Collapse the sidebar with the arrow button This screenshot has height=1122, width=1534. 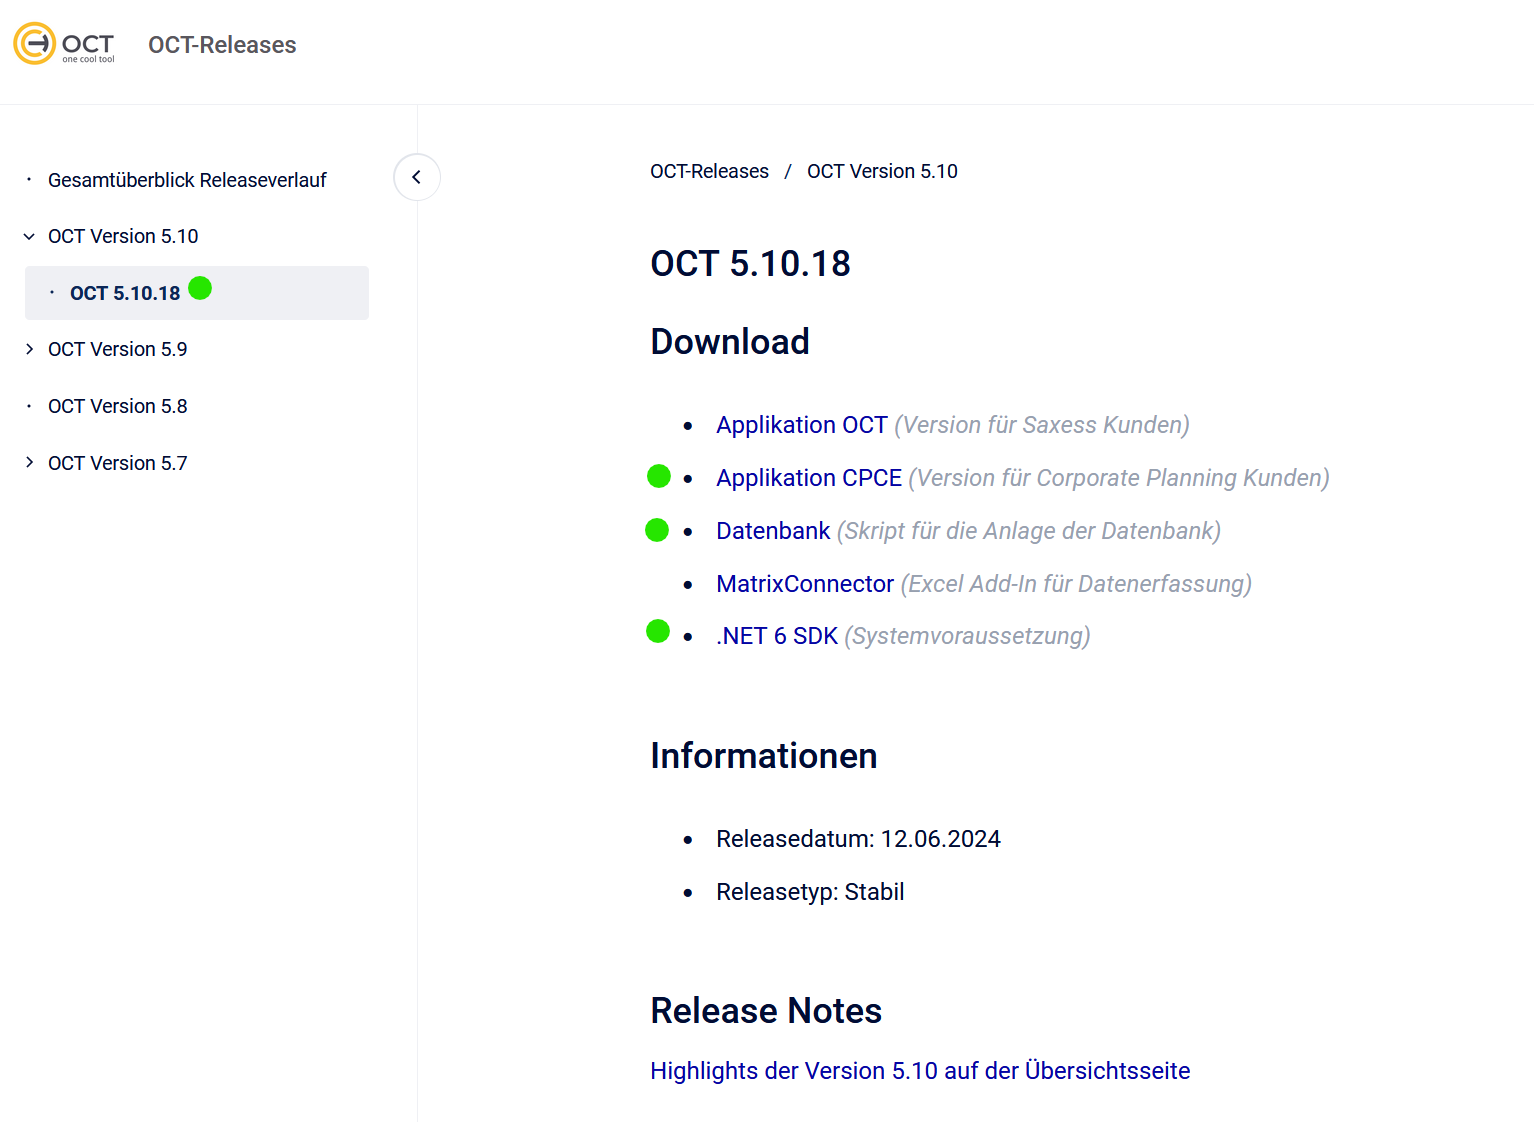417,177
